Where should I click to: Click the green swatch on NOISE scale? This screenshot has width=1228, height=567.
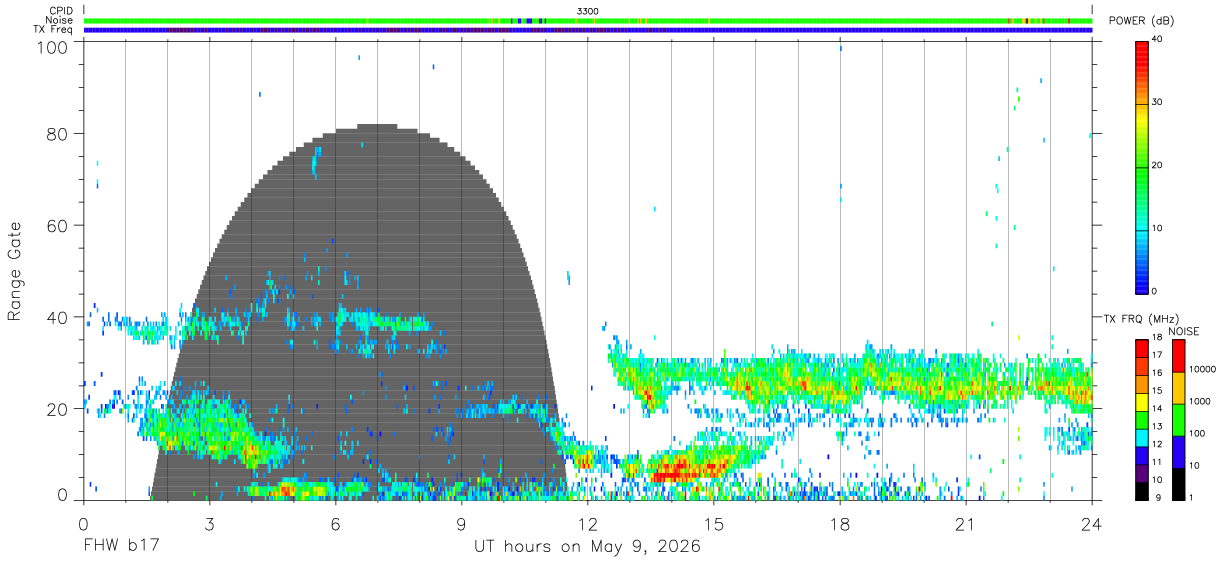(1177, 418)
